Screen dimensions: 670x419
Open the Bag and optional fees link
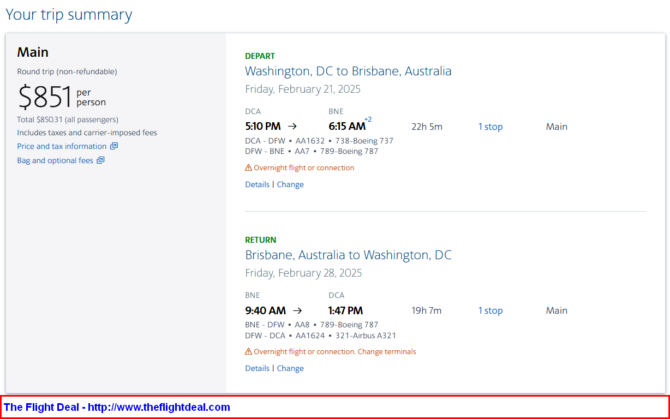tap(55, 160)
